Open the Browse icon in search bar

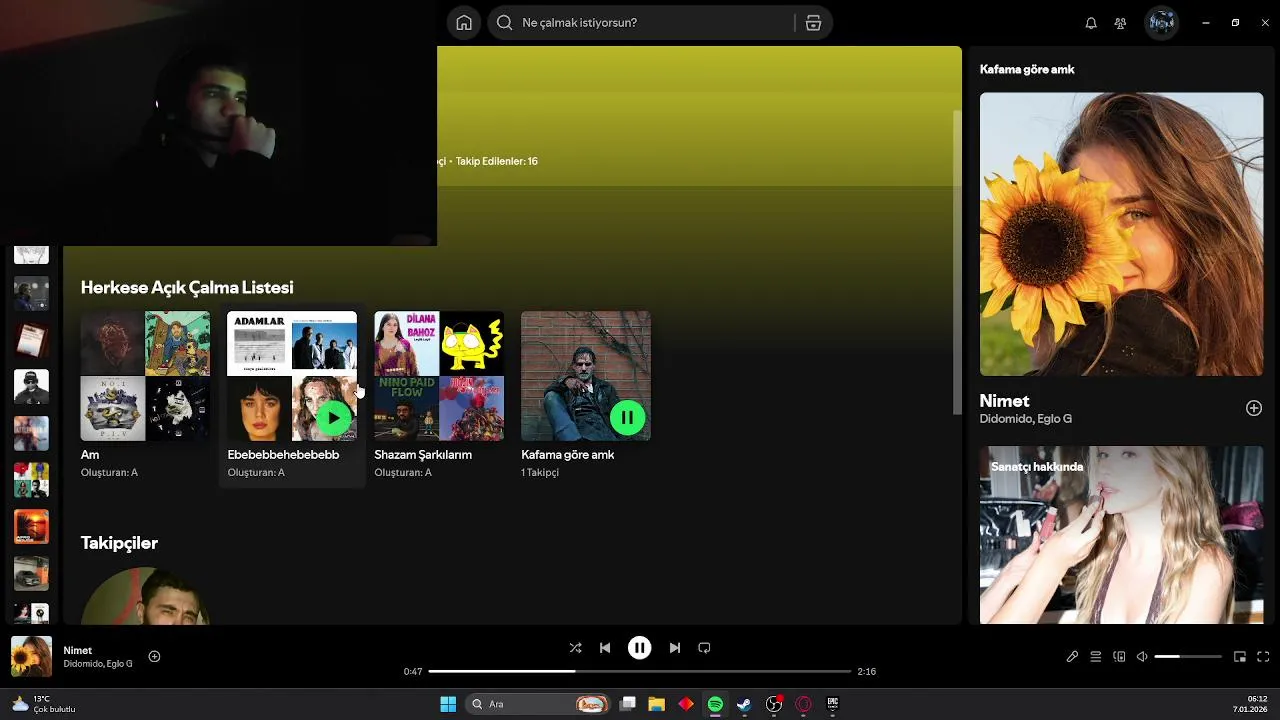coord(813,23)
